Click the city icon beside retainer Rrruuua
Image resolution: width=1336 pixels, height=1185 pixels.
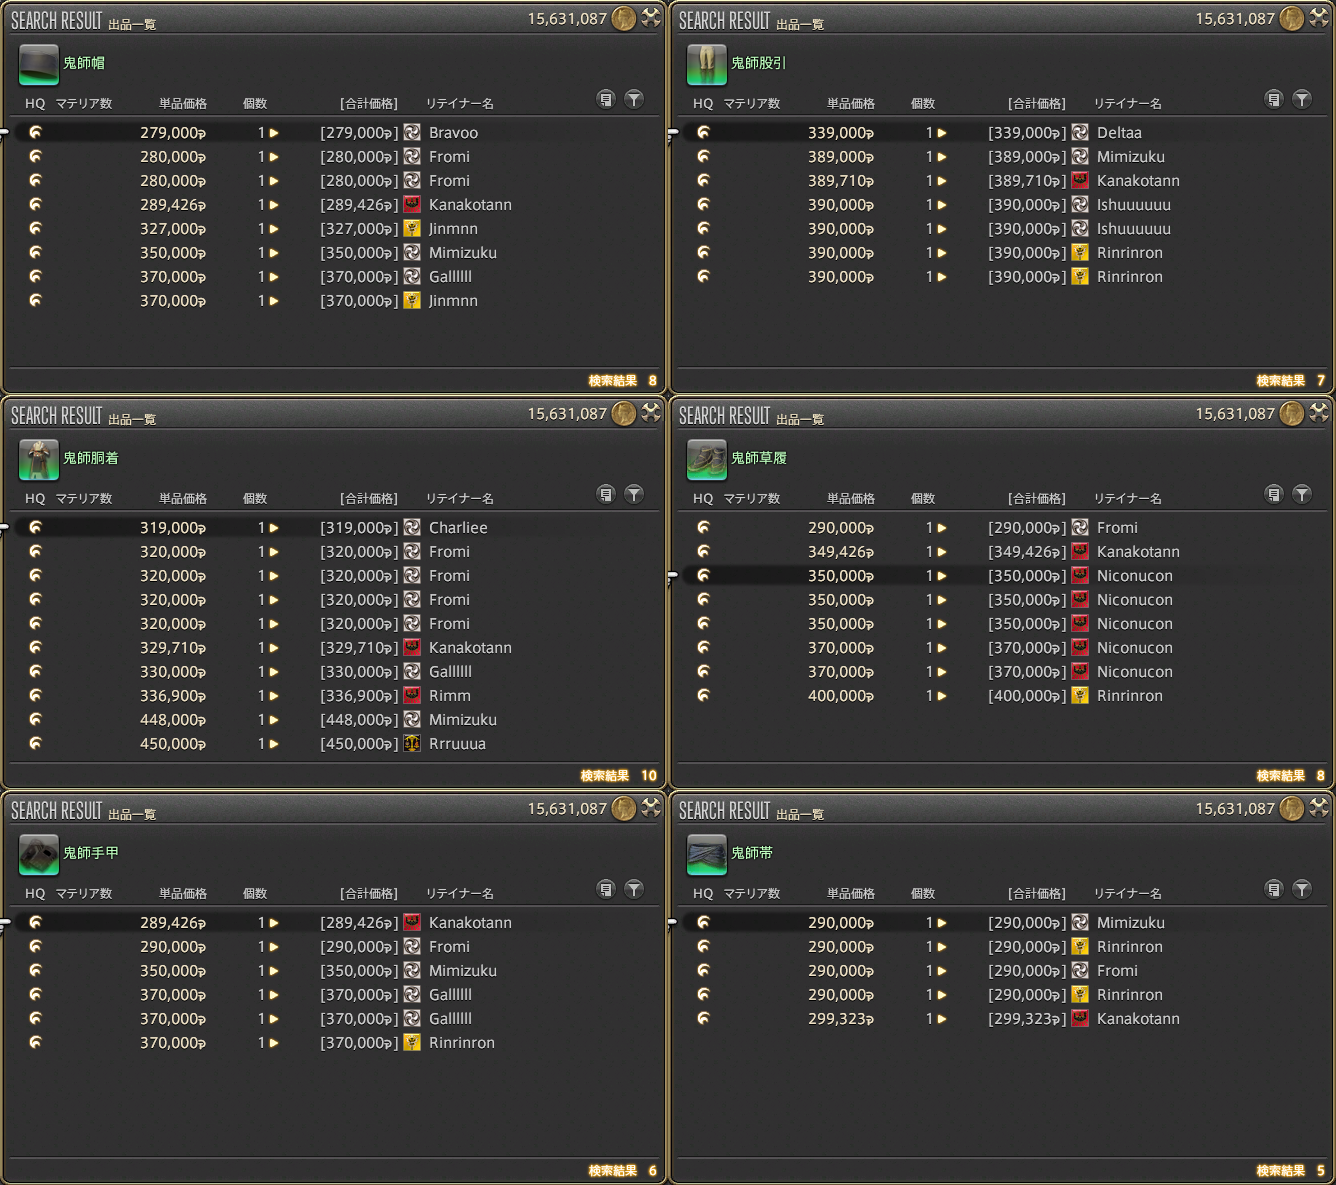(x=412, y=743)
